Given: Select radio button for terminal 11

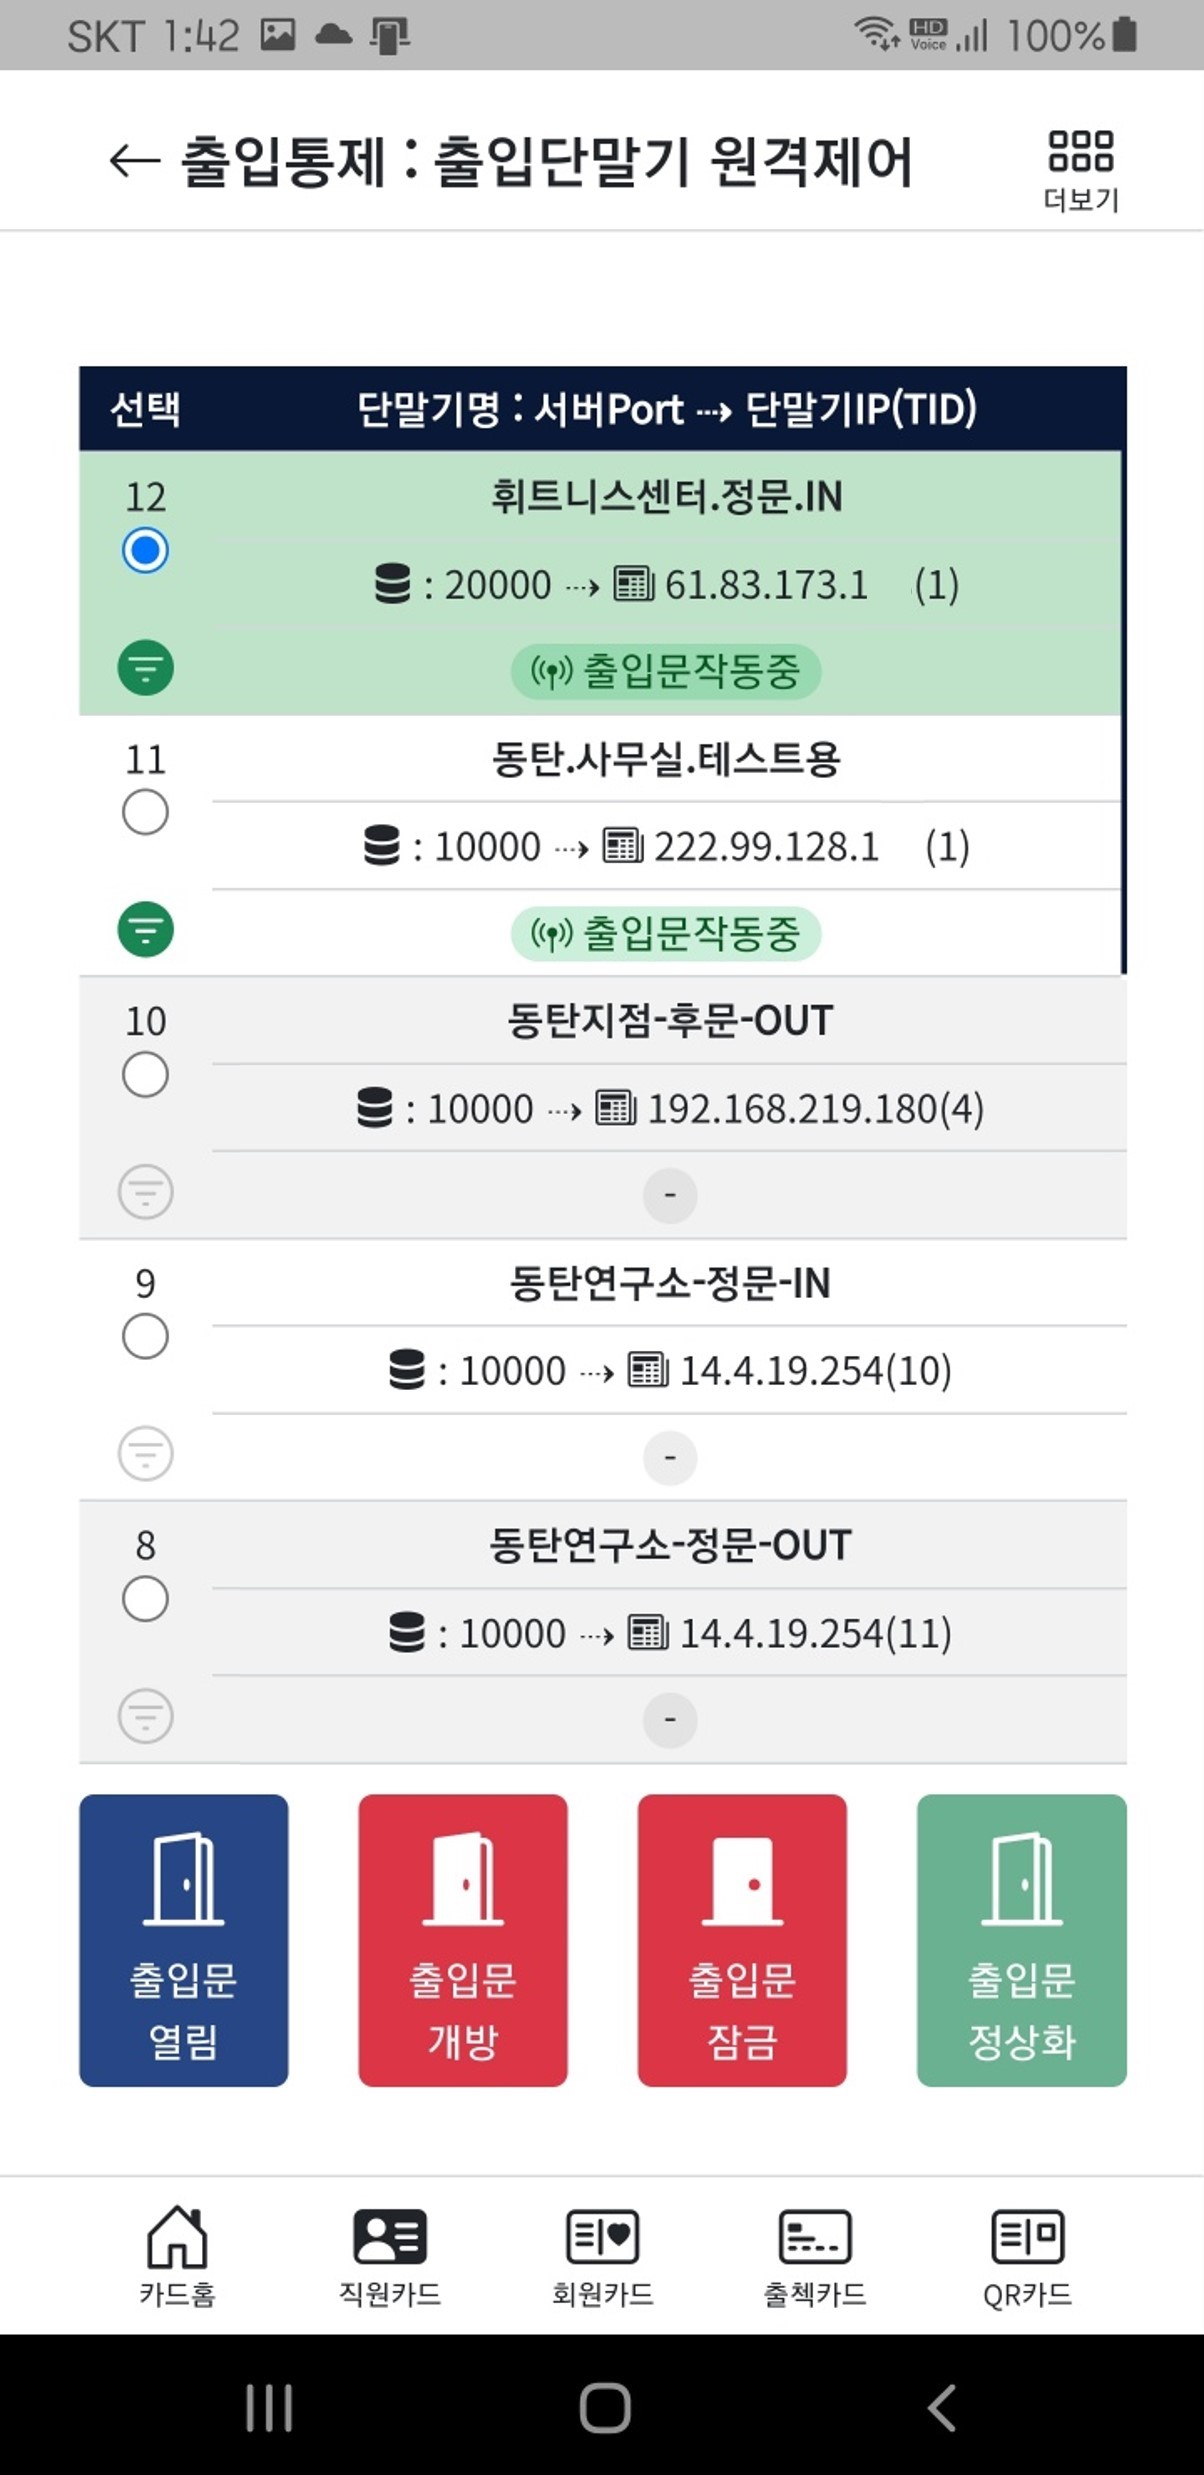Looking at the screenshot, I should tap(145, 812).
